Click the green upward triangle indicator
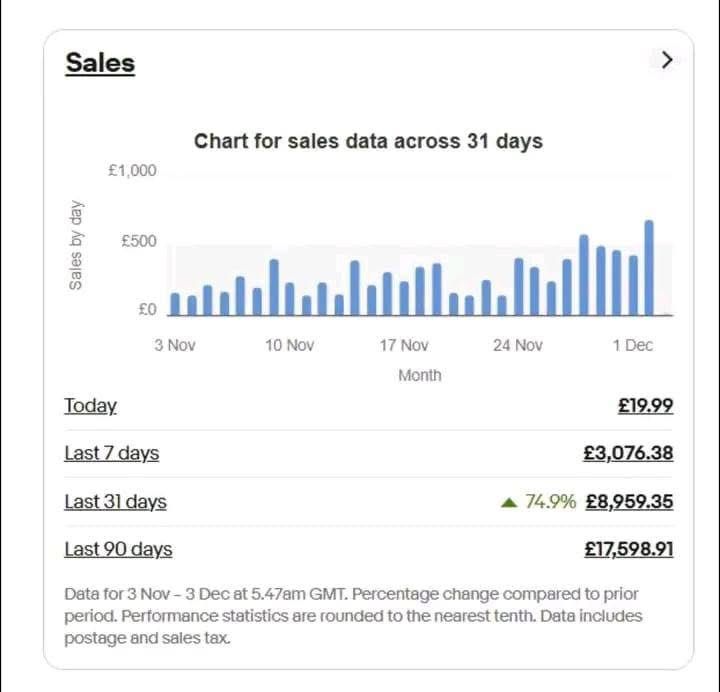720x692 pixels. pyautogui.click(x=509, y=502)
